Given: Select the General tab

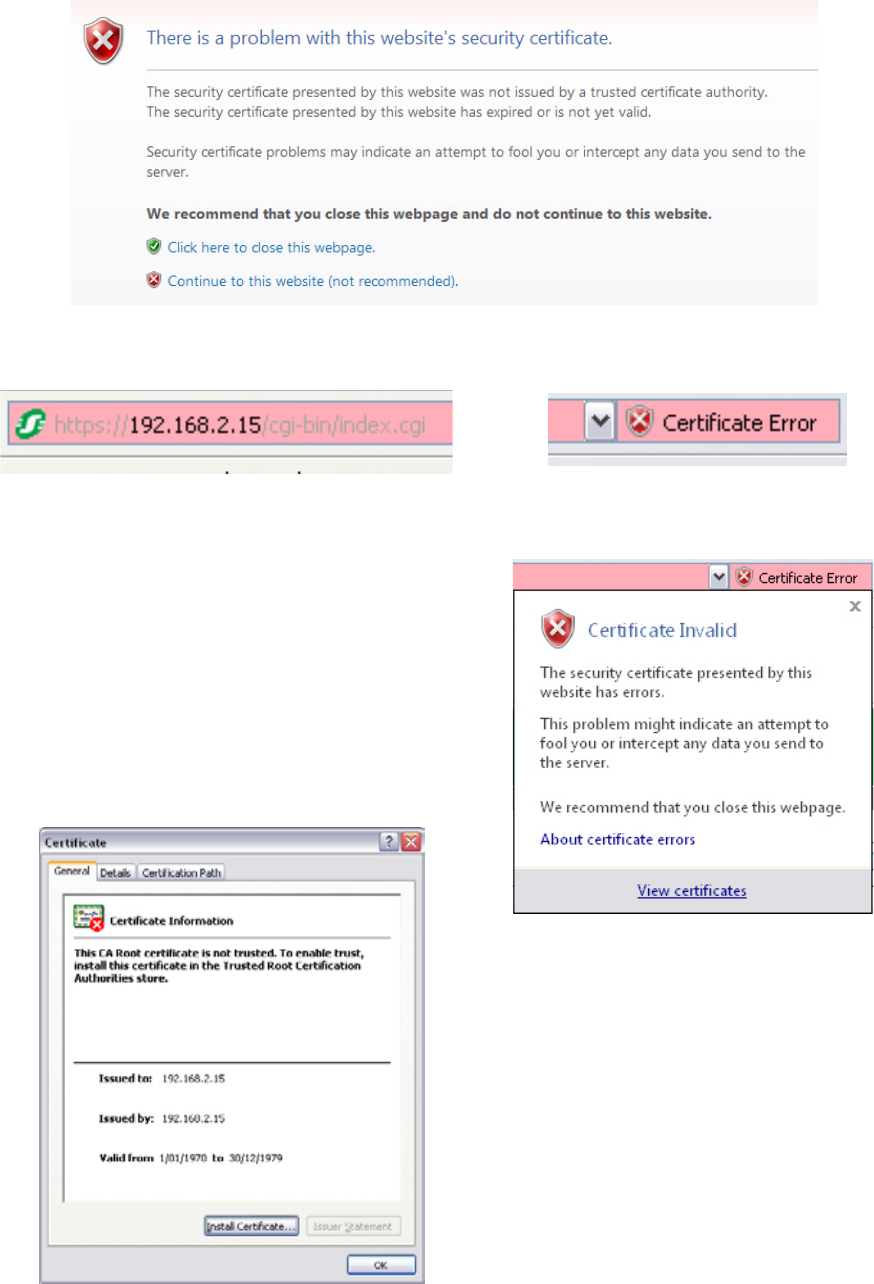Looking at the screenshot, I should [x=72, y=872].
